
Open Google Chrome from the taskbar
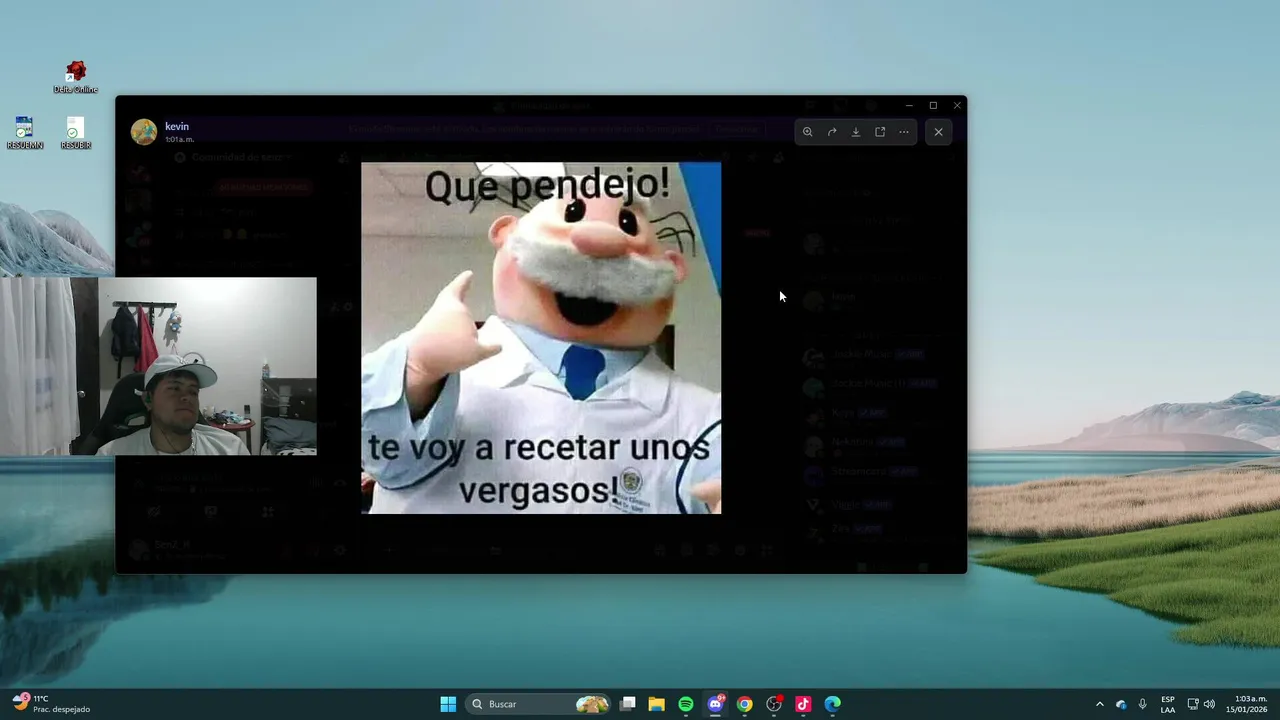[744, 704]
